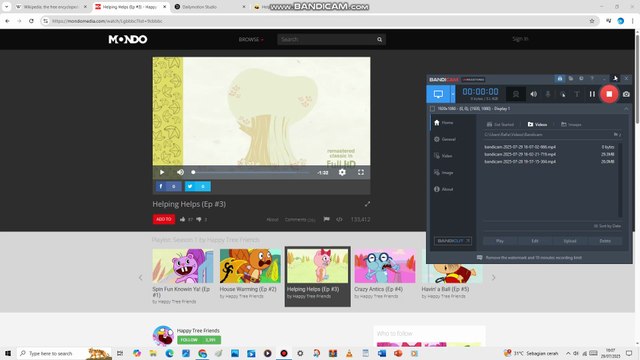Toggle mouse cursor effects in Bandicam
The height and width of the screenshot is (360, 640).
tap(562, 94)
